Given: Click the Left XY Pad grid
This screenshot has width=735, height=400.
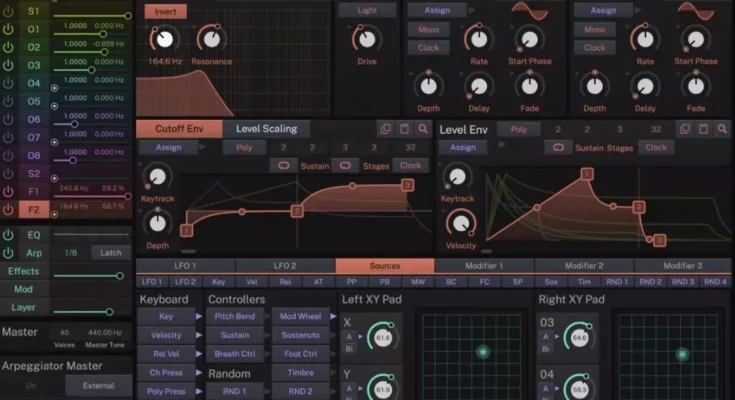Looking at the screenshot, I should (482, 352).
